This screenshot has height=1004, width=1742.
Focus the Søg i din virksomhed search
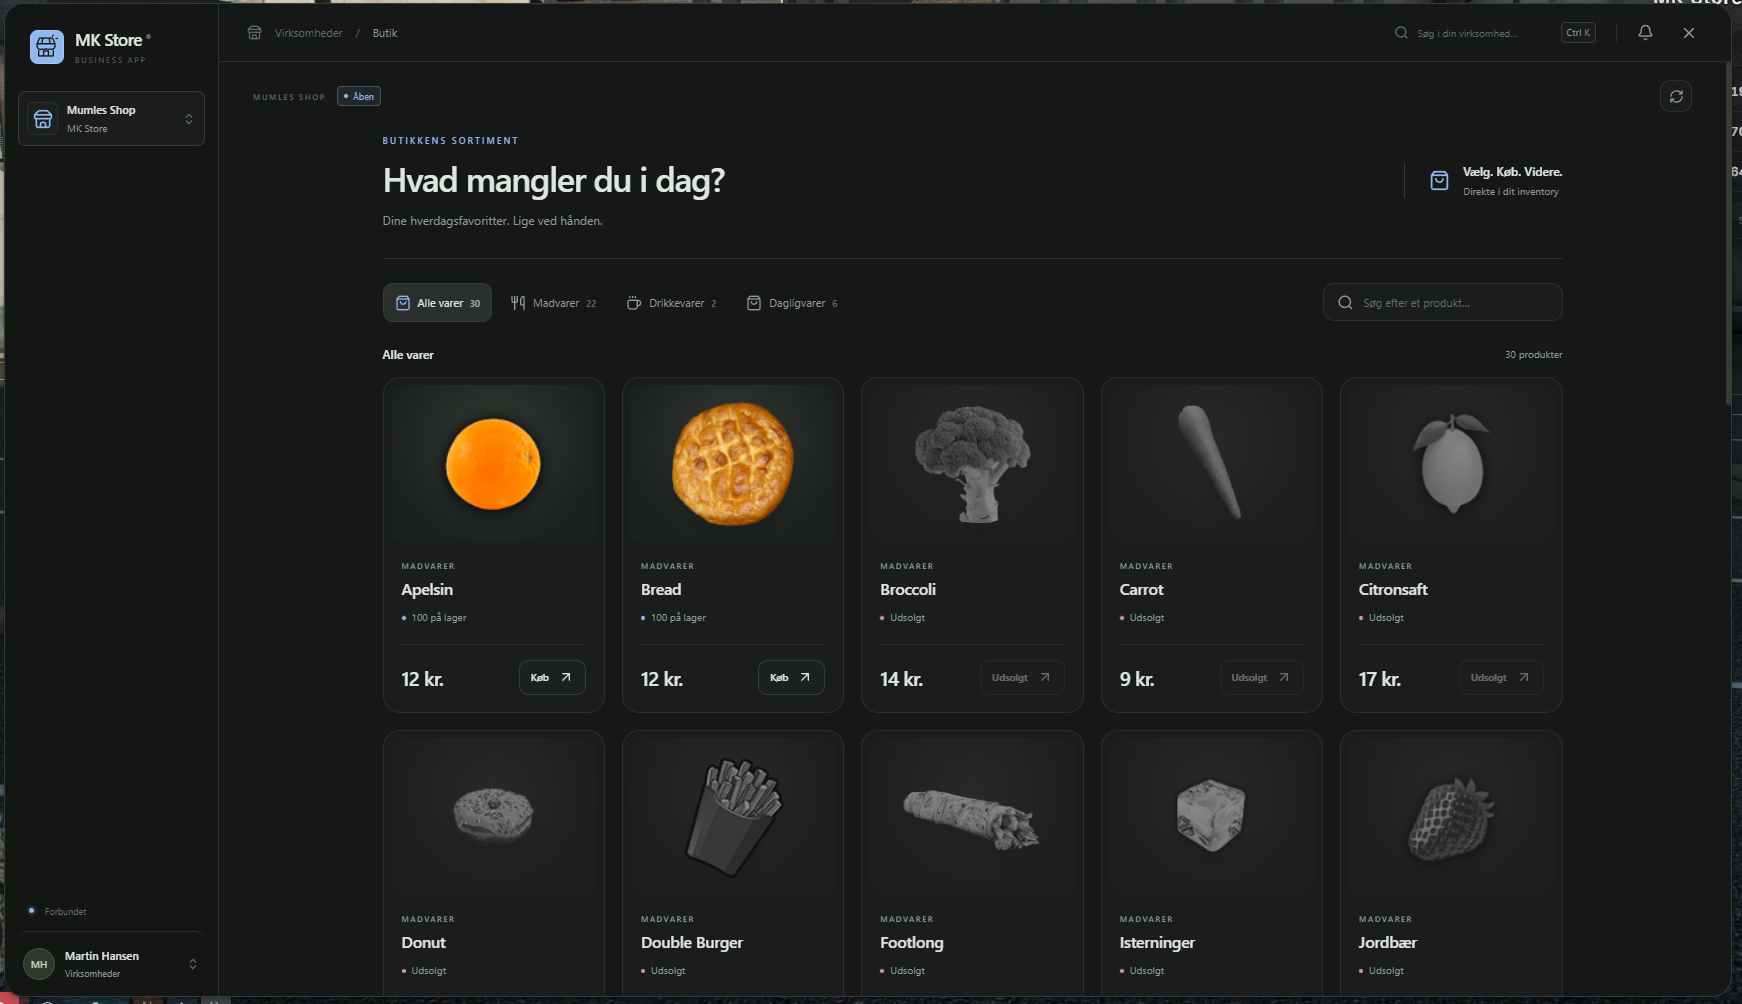pos(1467,33)
